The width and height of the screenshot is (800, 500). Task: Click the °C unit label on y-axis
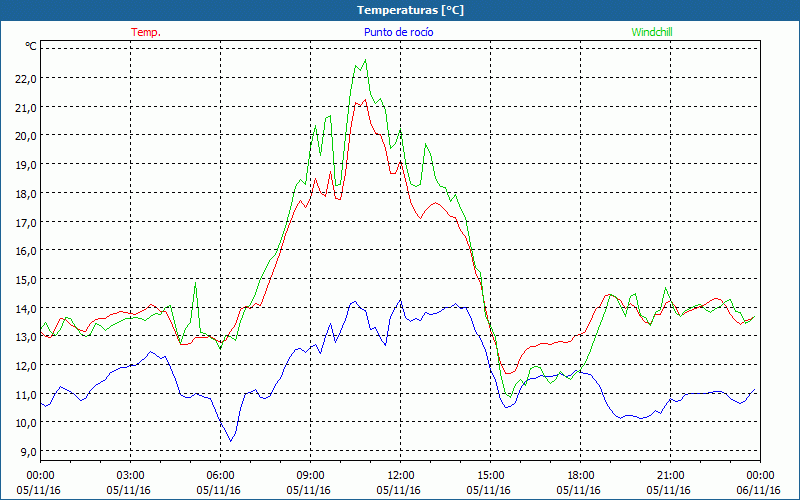click(31, 46)
